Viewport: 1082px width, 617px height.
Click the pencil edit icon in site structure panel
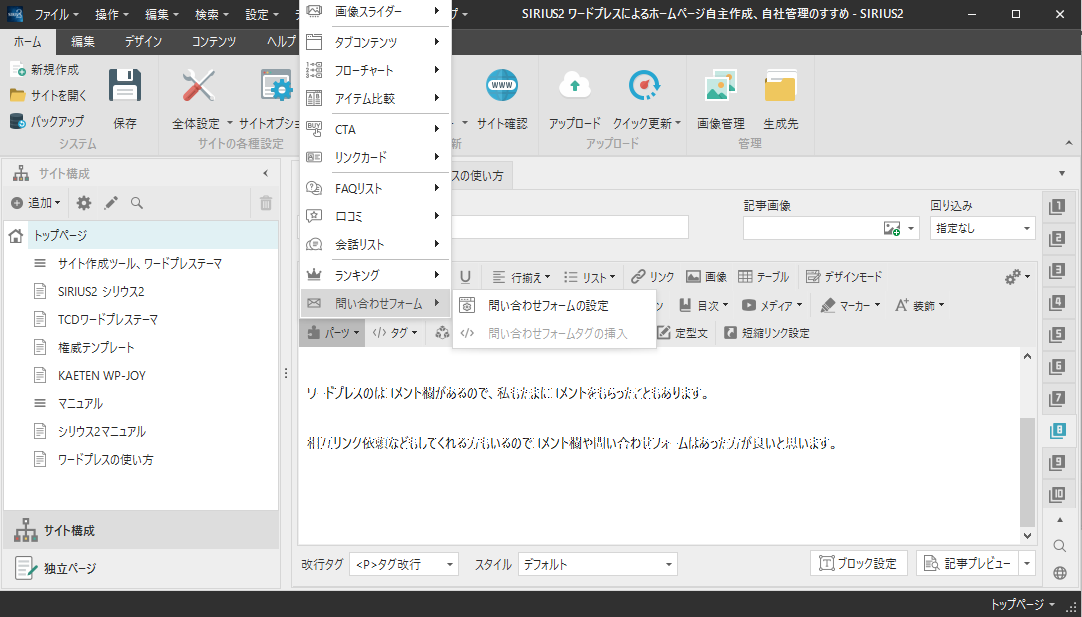tap(111, 203)
